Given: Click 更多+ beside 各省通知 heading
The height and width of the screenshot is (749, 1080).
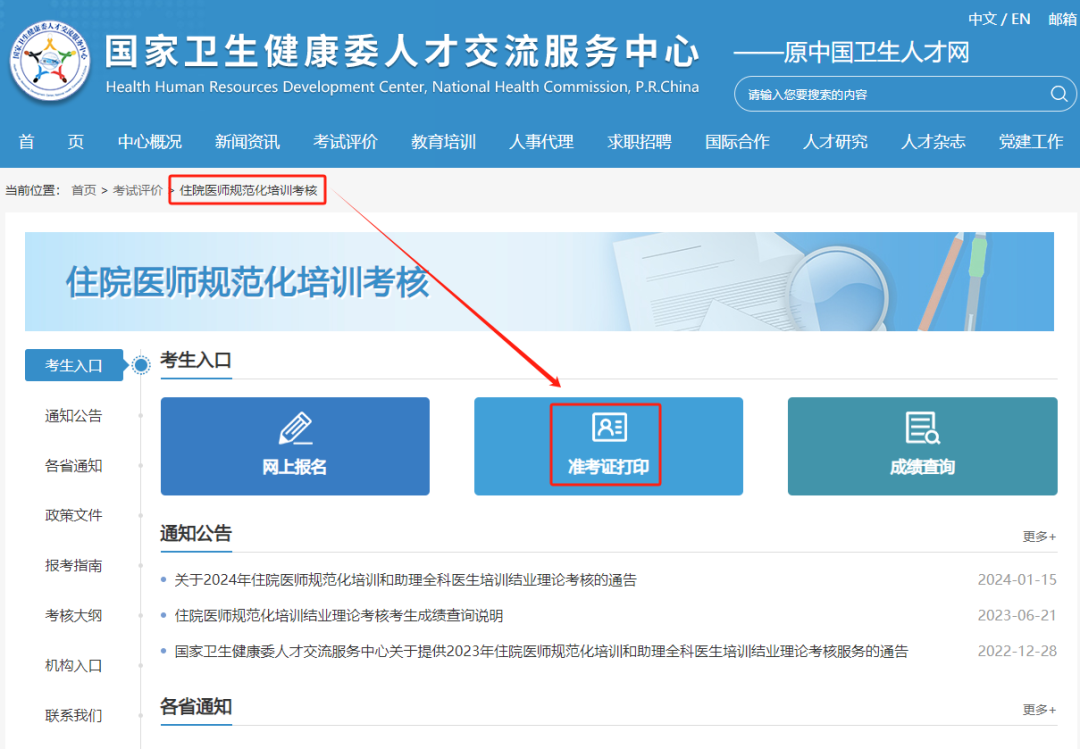Looking at the screenshot, I should [x=1039, y=709].
